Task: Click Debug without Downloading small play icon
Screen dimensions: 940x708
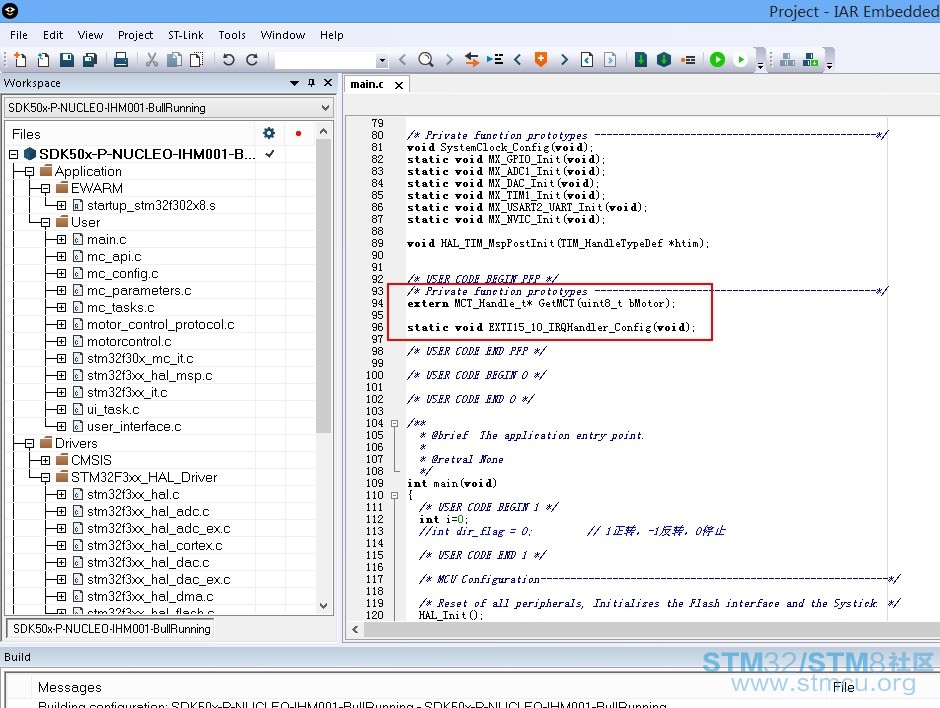Action: (x=741, y=59)
